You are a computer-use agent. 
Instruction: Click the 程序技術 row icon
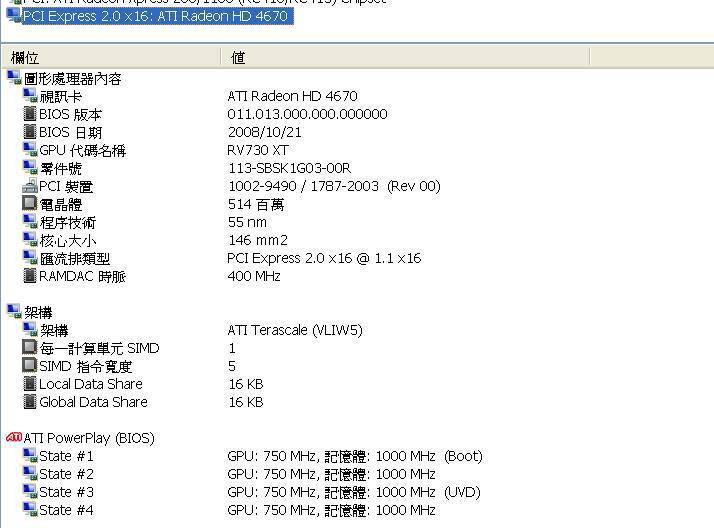30,222
